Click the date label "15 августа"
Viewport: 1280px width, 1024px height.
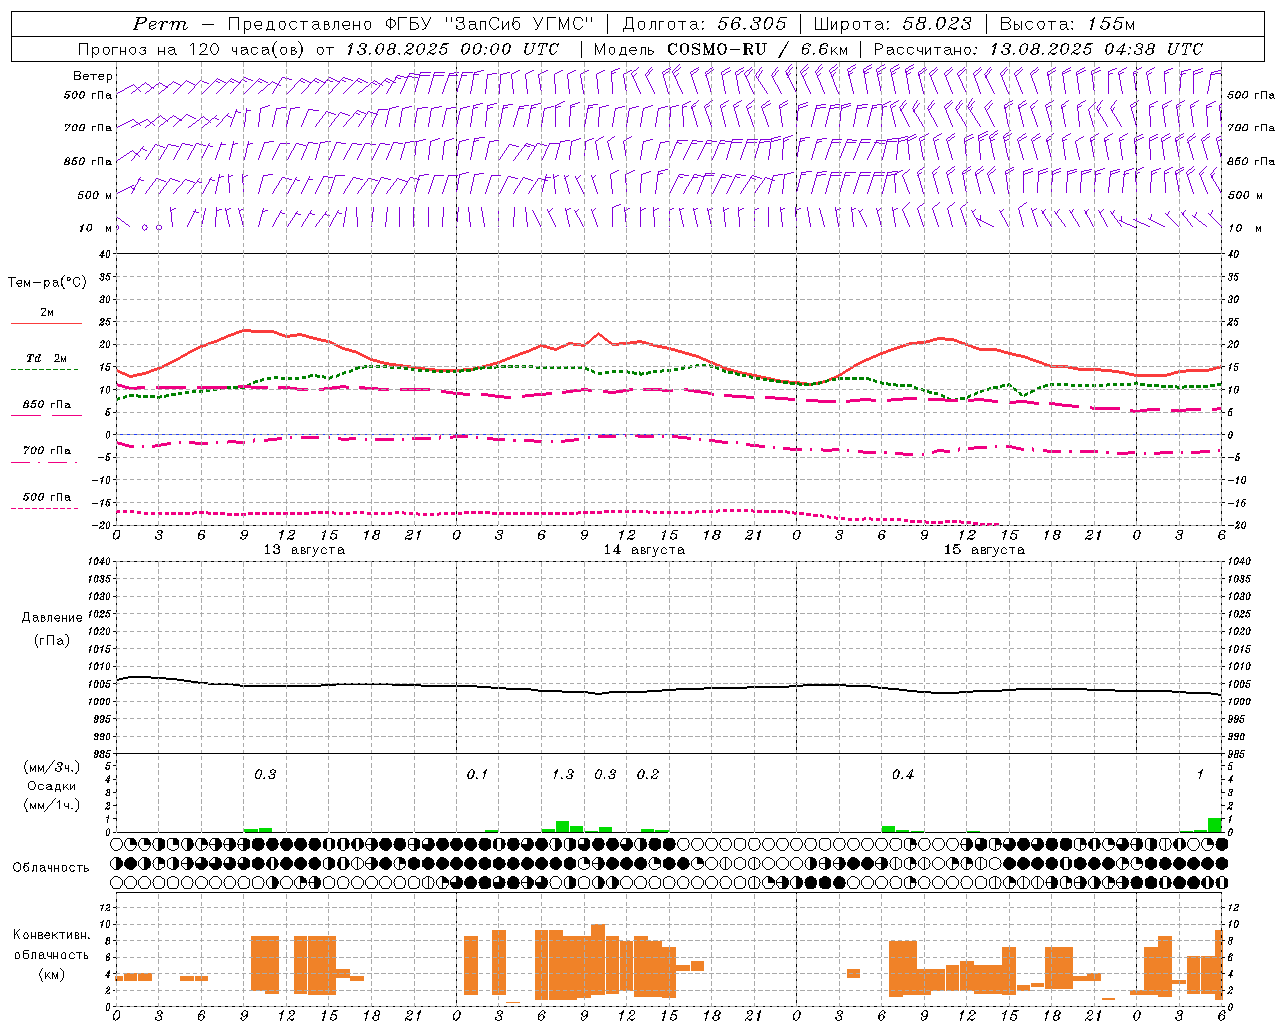[x=984, y=550]
